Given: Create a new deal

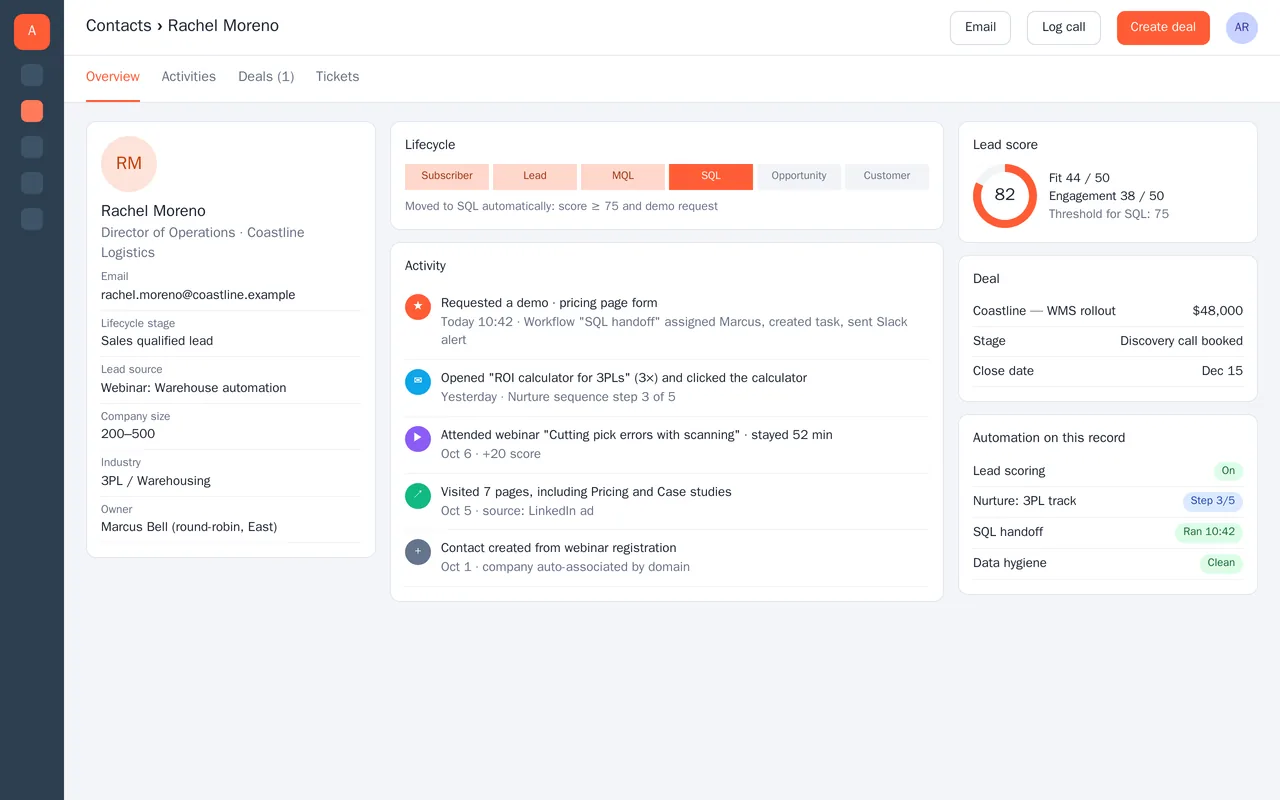Looking at the screenshot, I should [x=1163, y=28].
